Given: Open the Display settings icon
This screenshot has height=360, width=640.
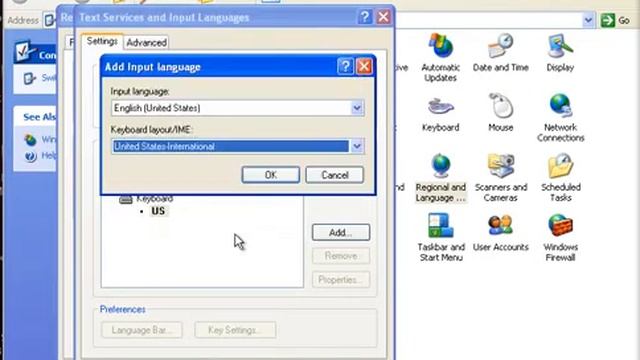Looking at the screenshot, I should pos(560,46).
